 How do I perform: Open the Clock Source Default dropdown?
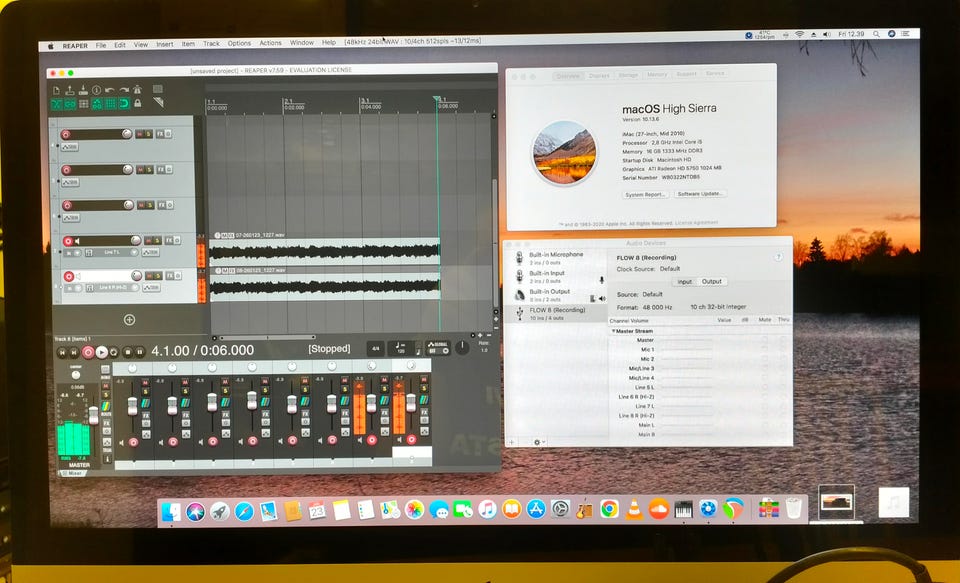click(x=670, y=269)
